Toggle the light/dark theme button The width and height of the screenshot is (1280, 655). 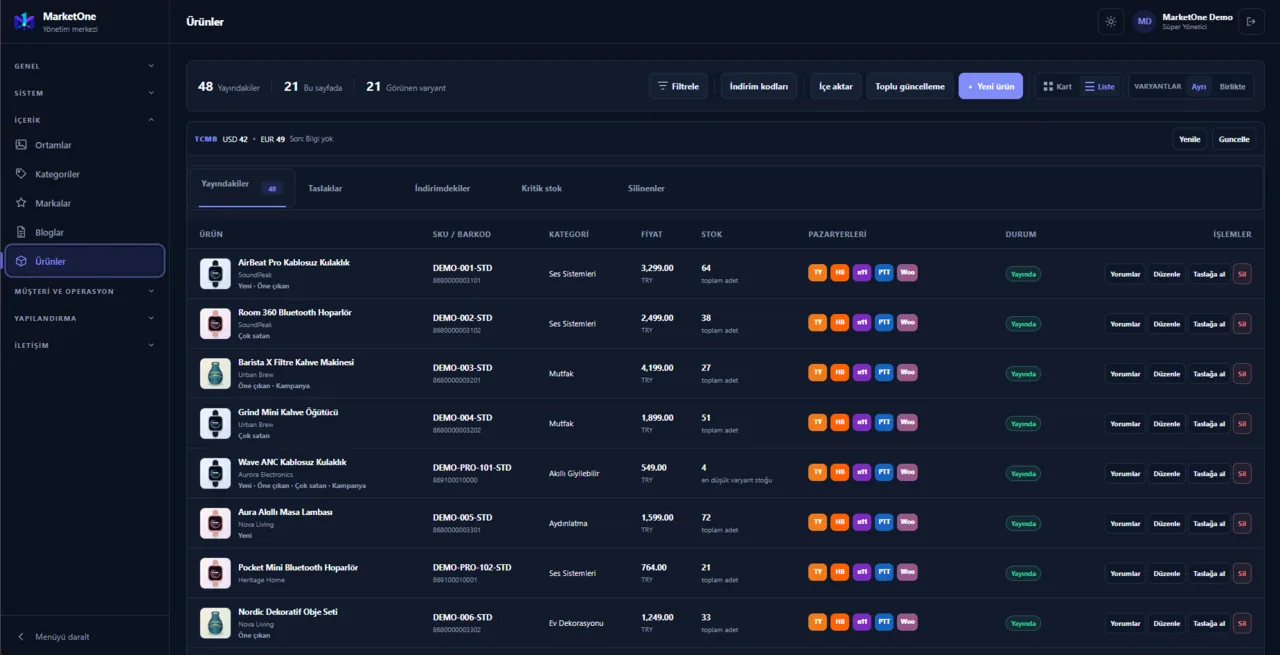pos(1110,21)
